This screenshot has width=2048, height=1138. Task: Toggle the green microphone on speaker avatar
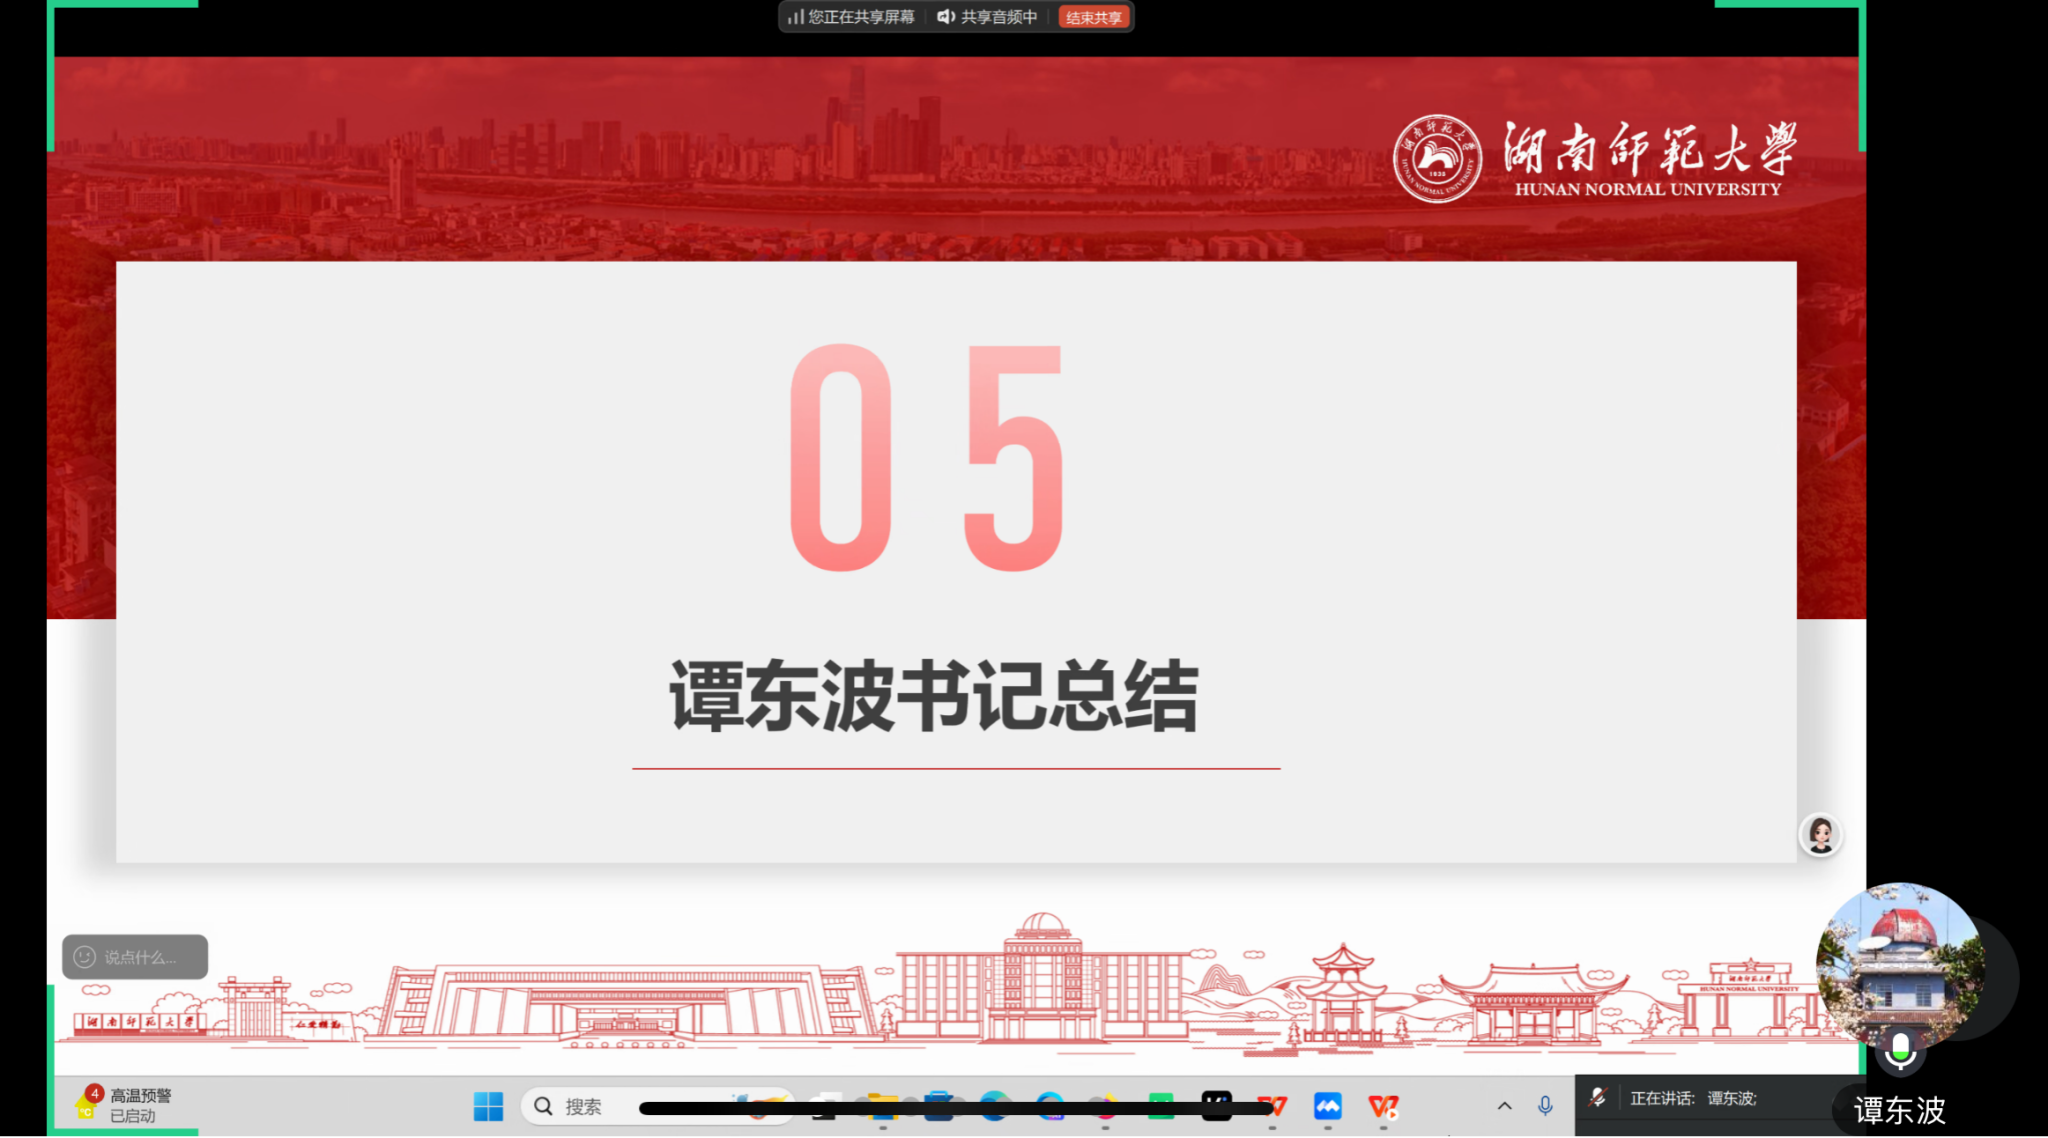click(x=1900, y=1050)
